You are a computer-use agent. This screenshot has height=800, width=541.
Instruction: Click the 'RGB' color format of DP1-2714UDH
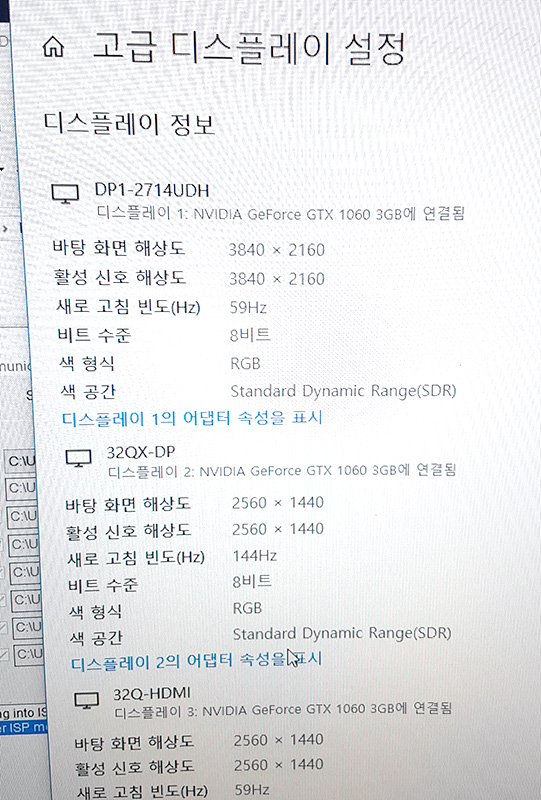coord(245,364)
